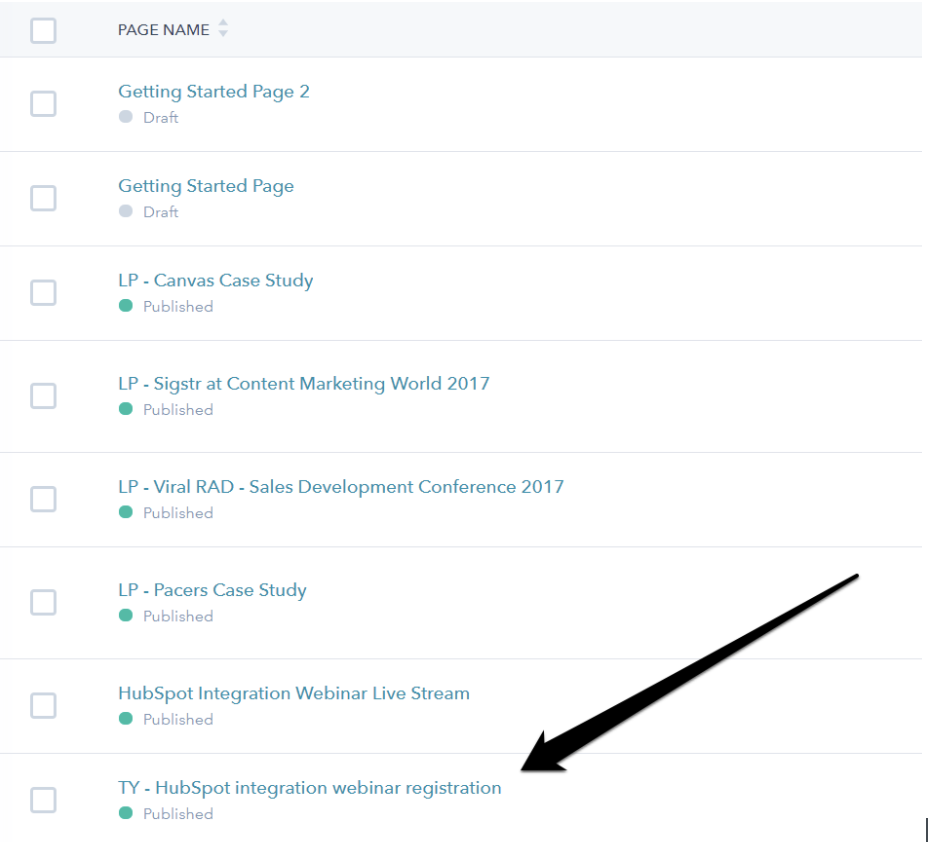This screenshot has height=842, width=932.
Task: Open LP - Viral RAD - Sales Development Conference 2017
Action: pyautogui.click(x=341, y=487)
